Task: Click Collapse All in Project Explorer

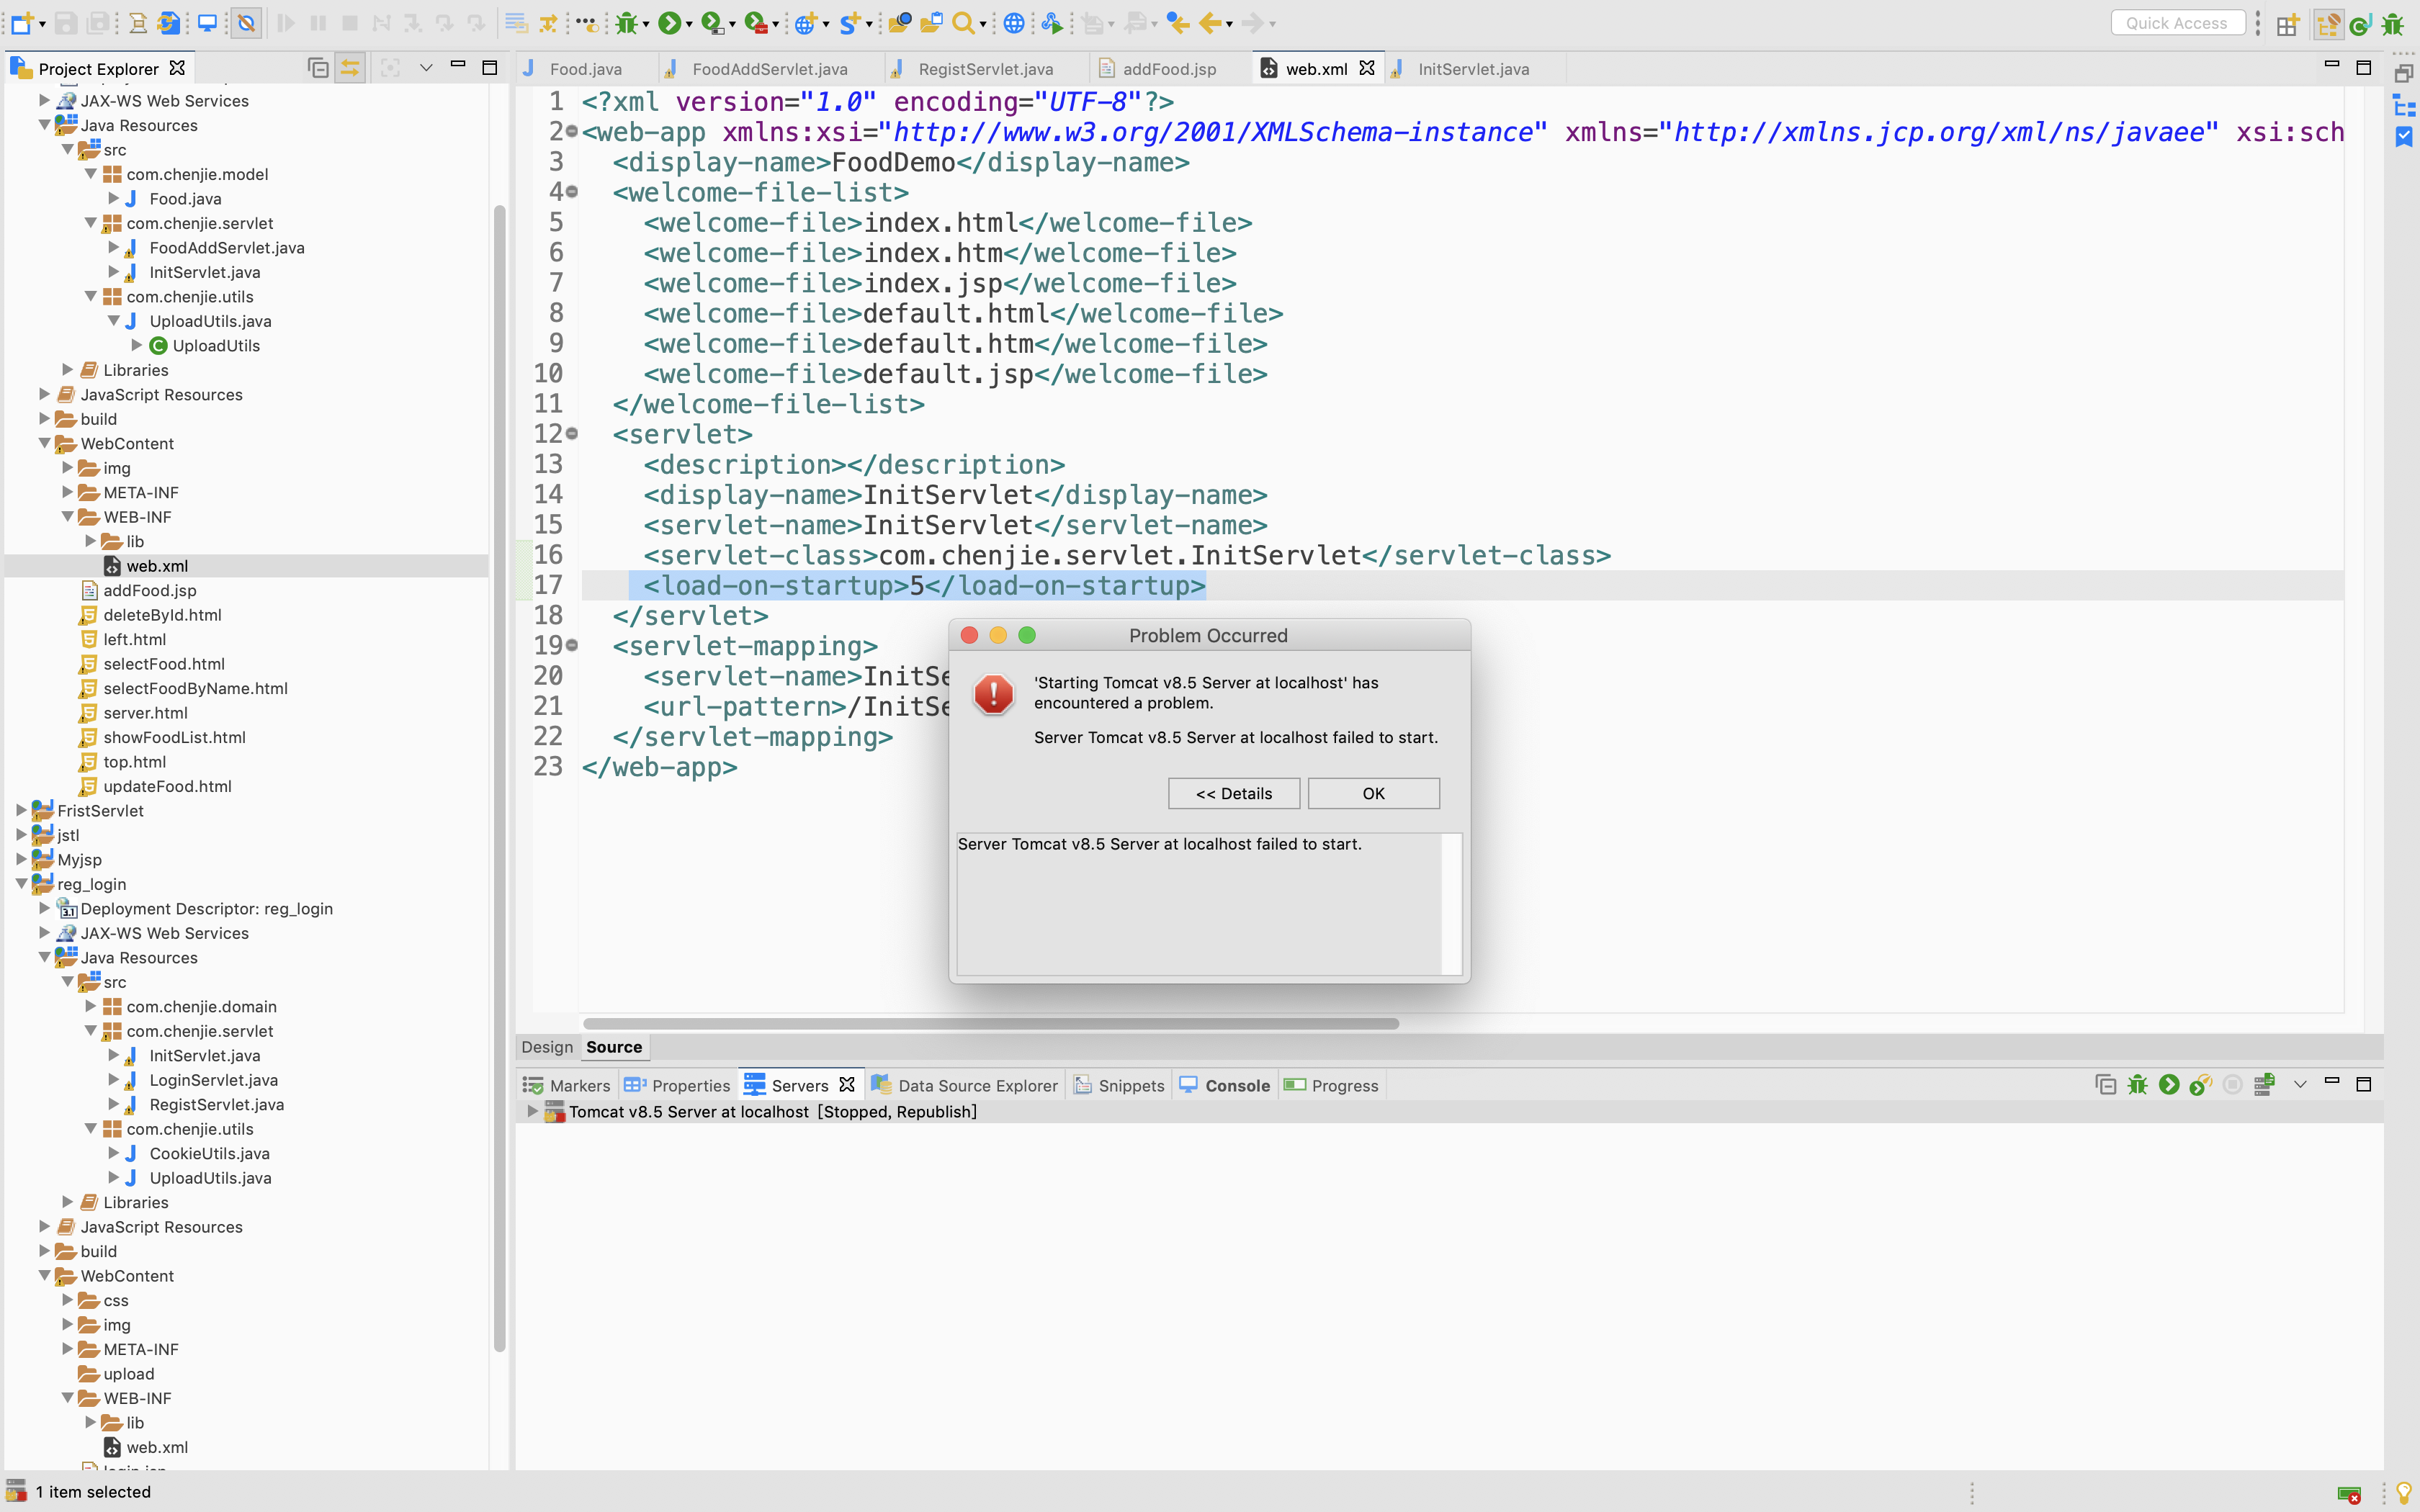Action: coord(318,68)
